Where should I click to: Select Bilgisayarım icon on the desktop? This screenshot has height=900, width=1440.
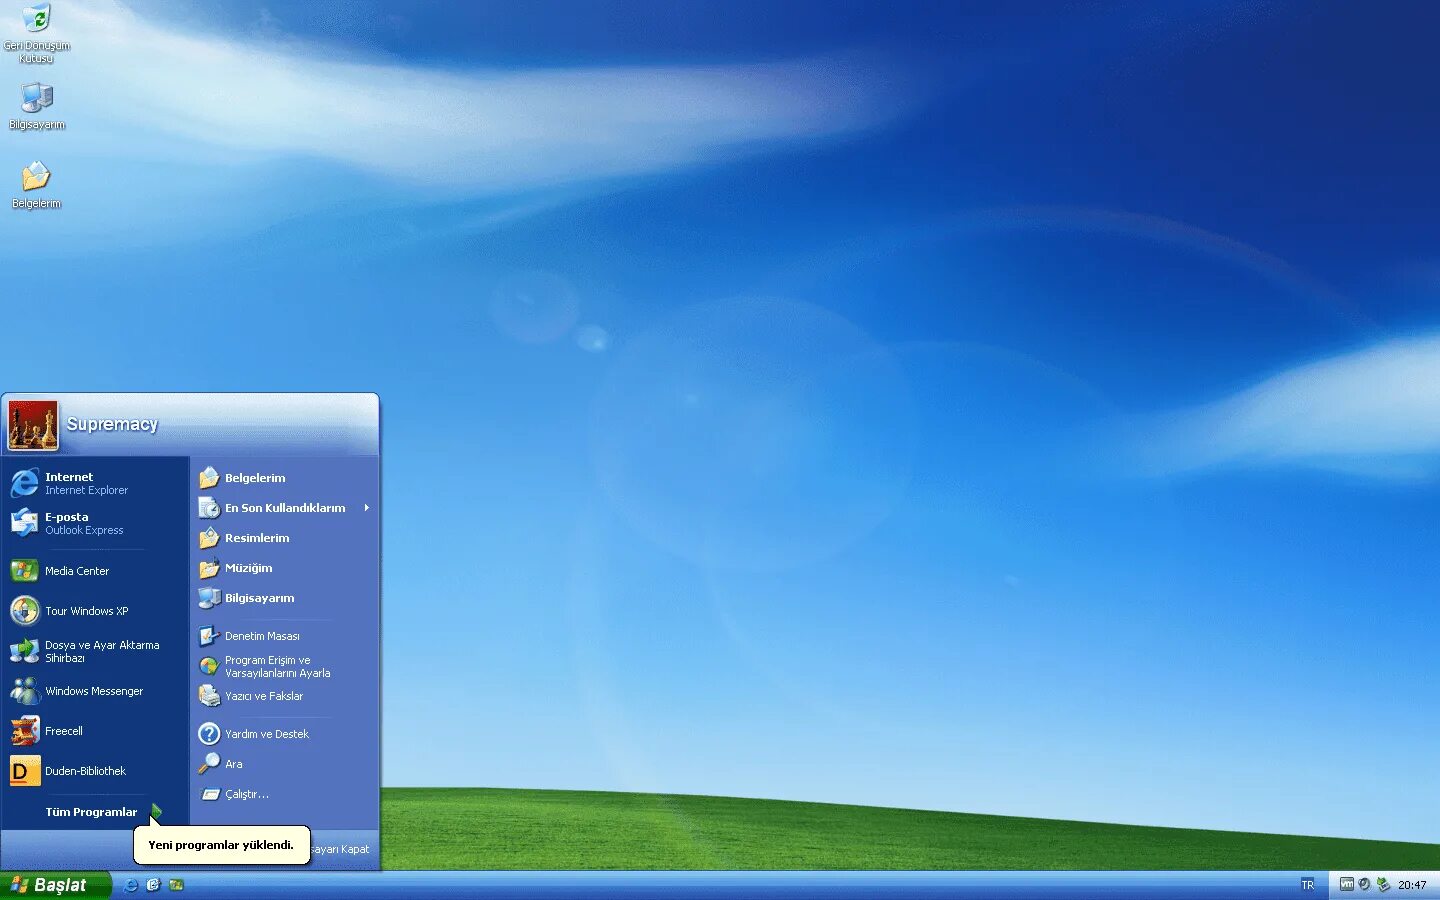click(36, 106)
